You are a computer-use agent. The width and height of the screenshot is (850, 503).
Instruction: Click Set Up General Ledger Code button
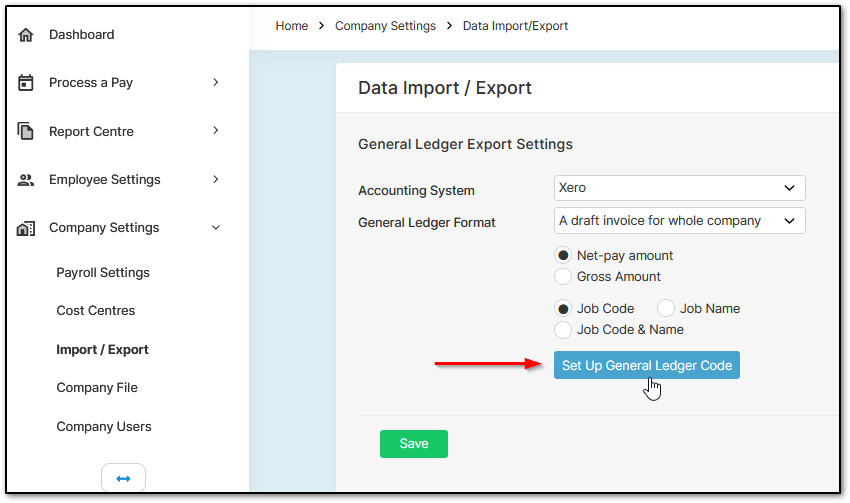tap(647, 365)
